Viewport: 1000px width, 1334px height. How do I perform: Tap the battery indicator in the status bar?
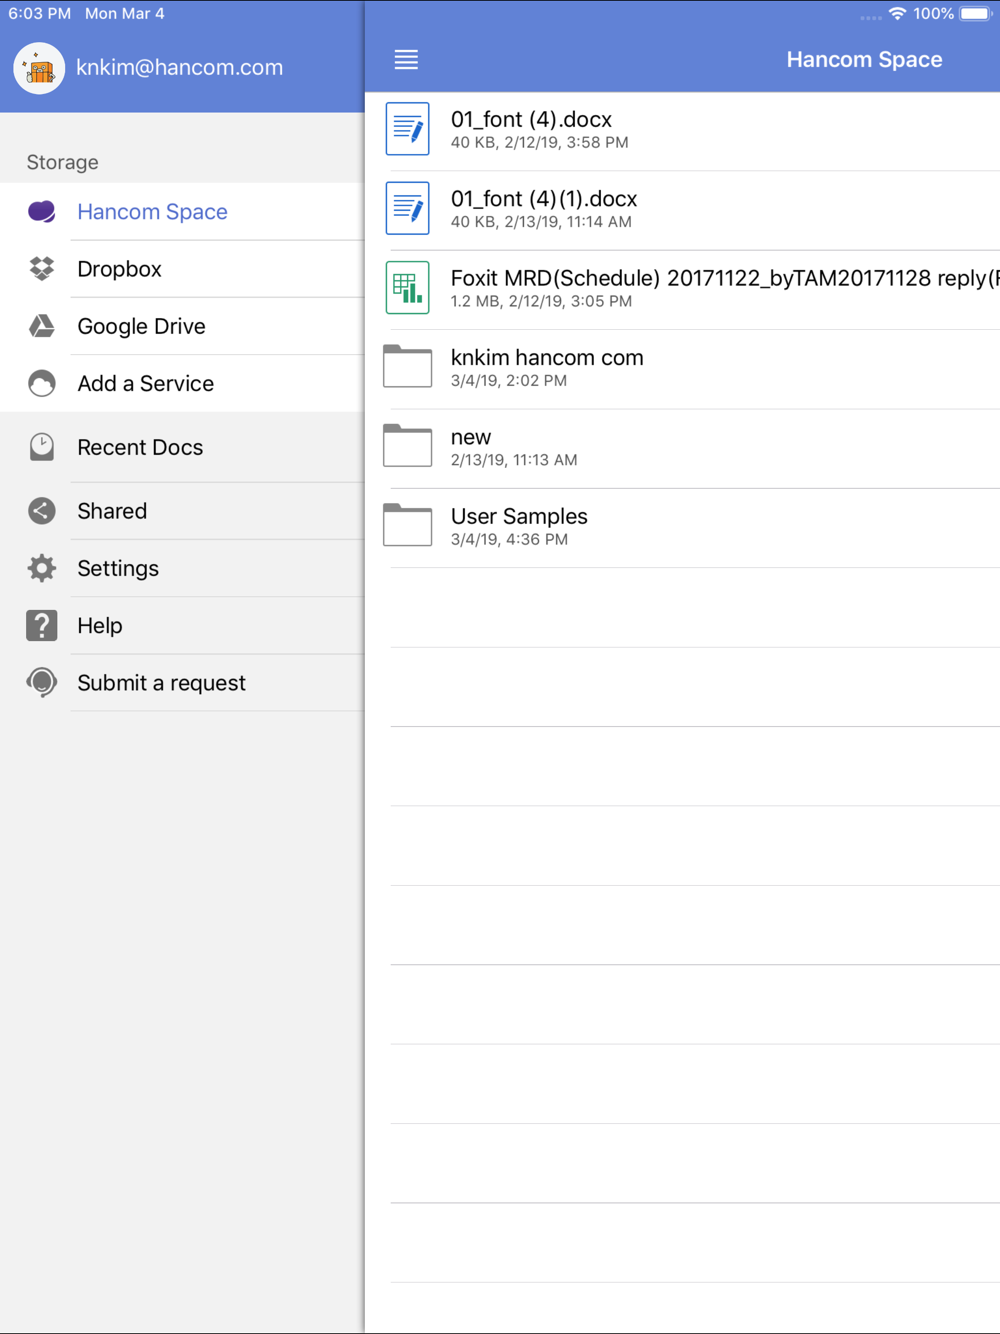coord(976,14)
